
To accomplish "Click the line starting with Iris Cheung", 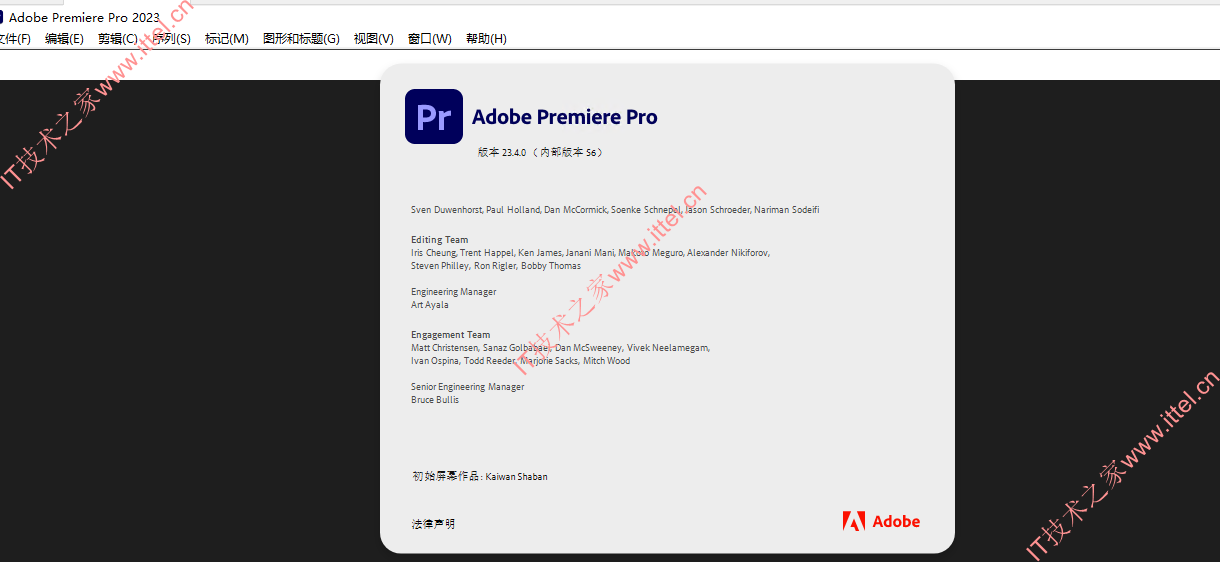I will coord(590,253).
